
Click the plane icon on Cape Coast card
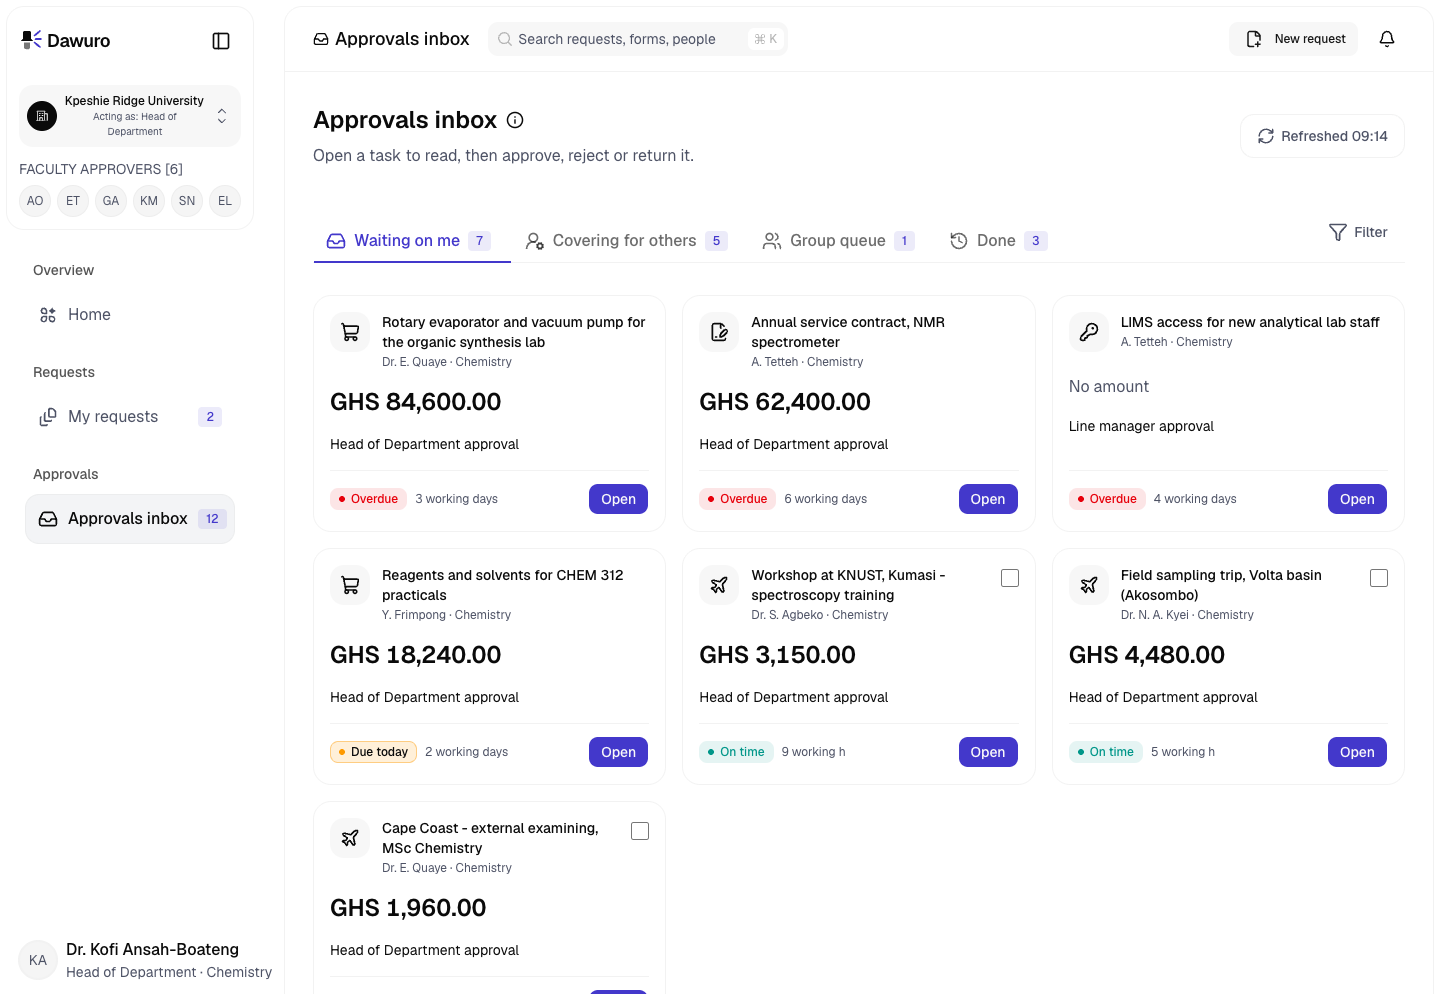350,839
